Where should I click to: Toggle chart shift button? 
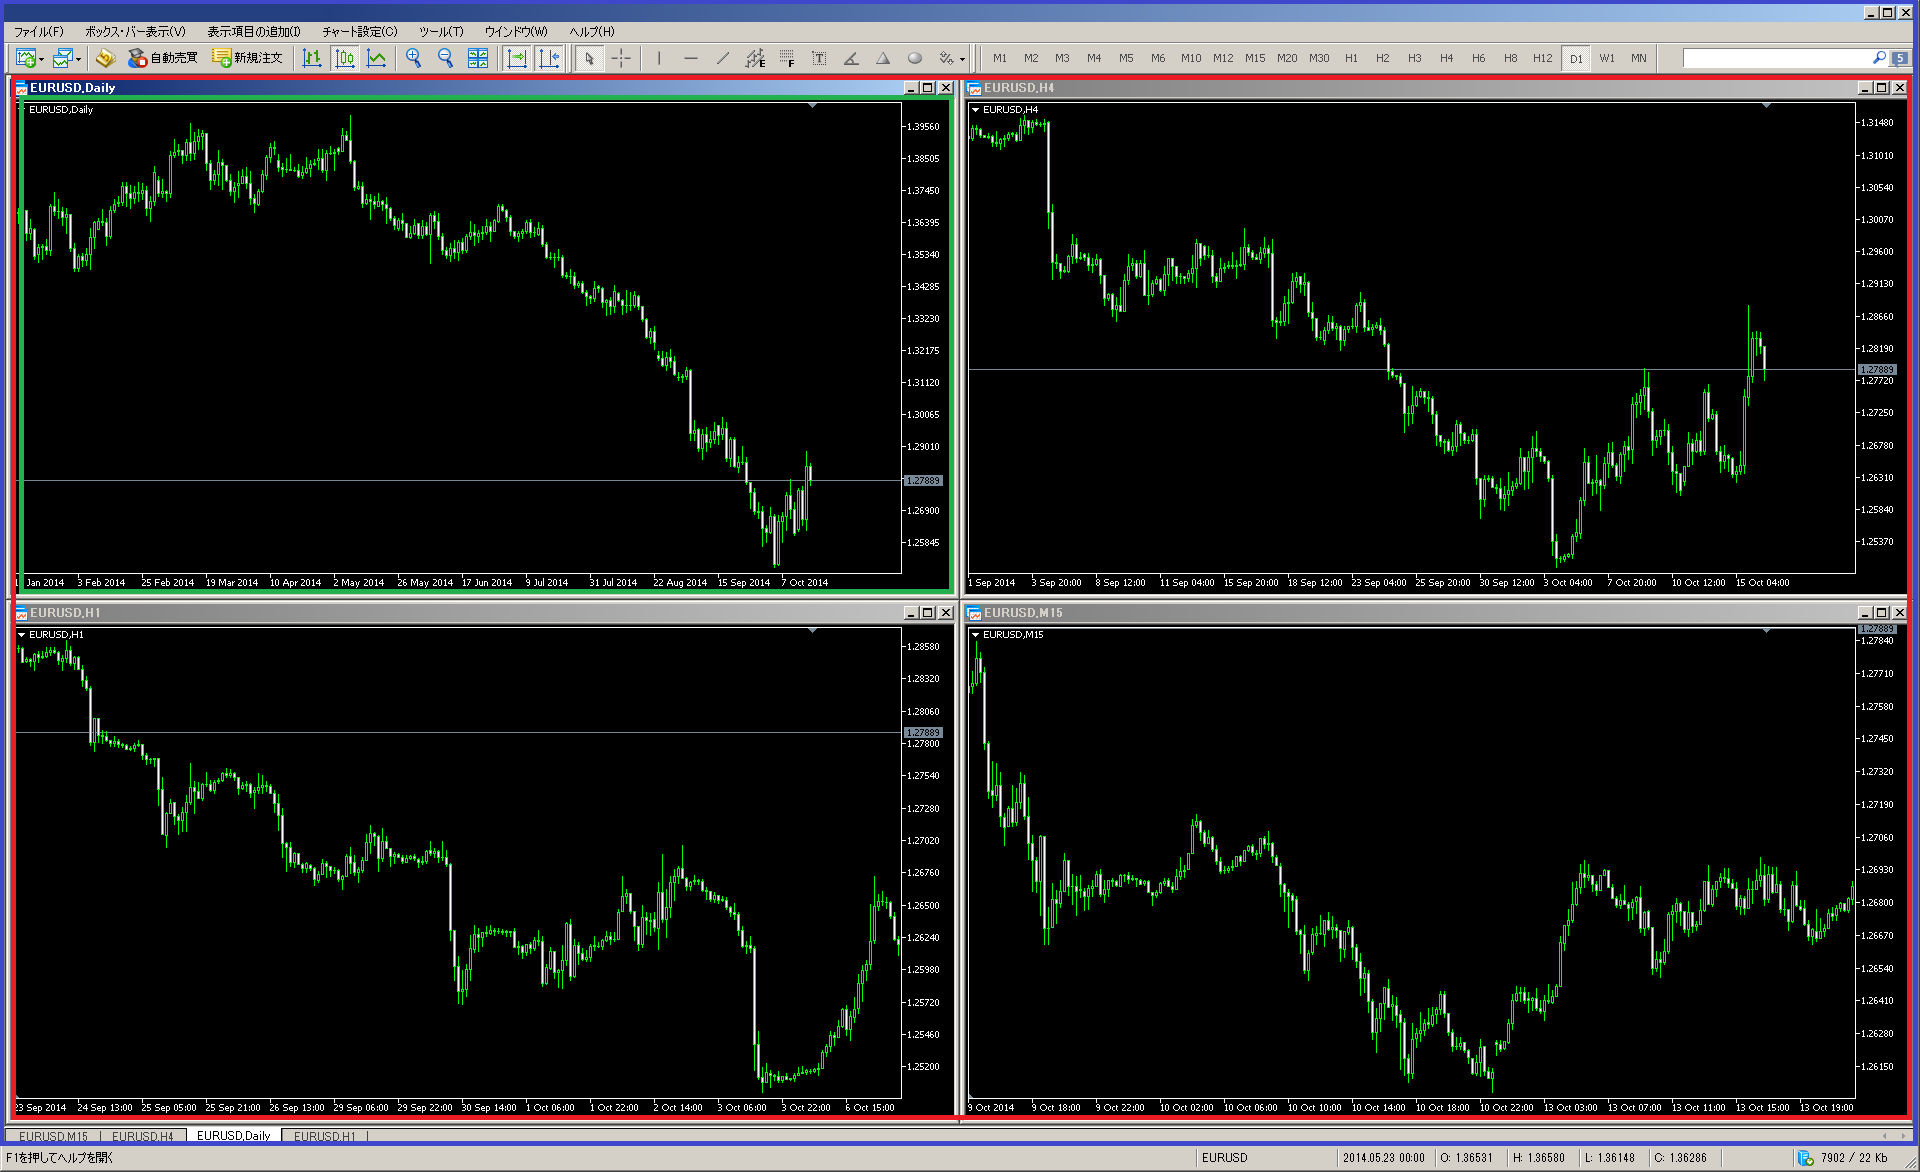549,58
